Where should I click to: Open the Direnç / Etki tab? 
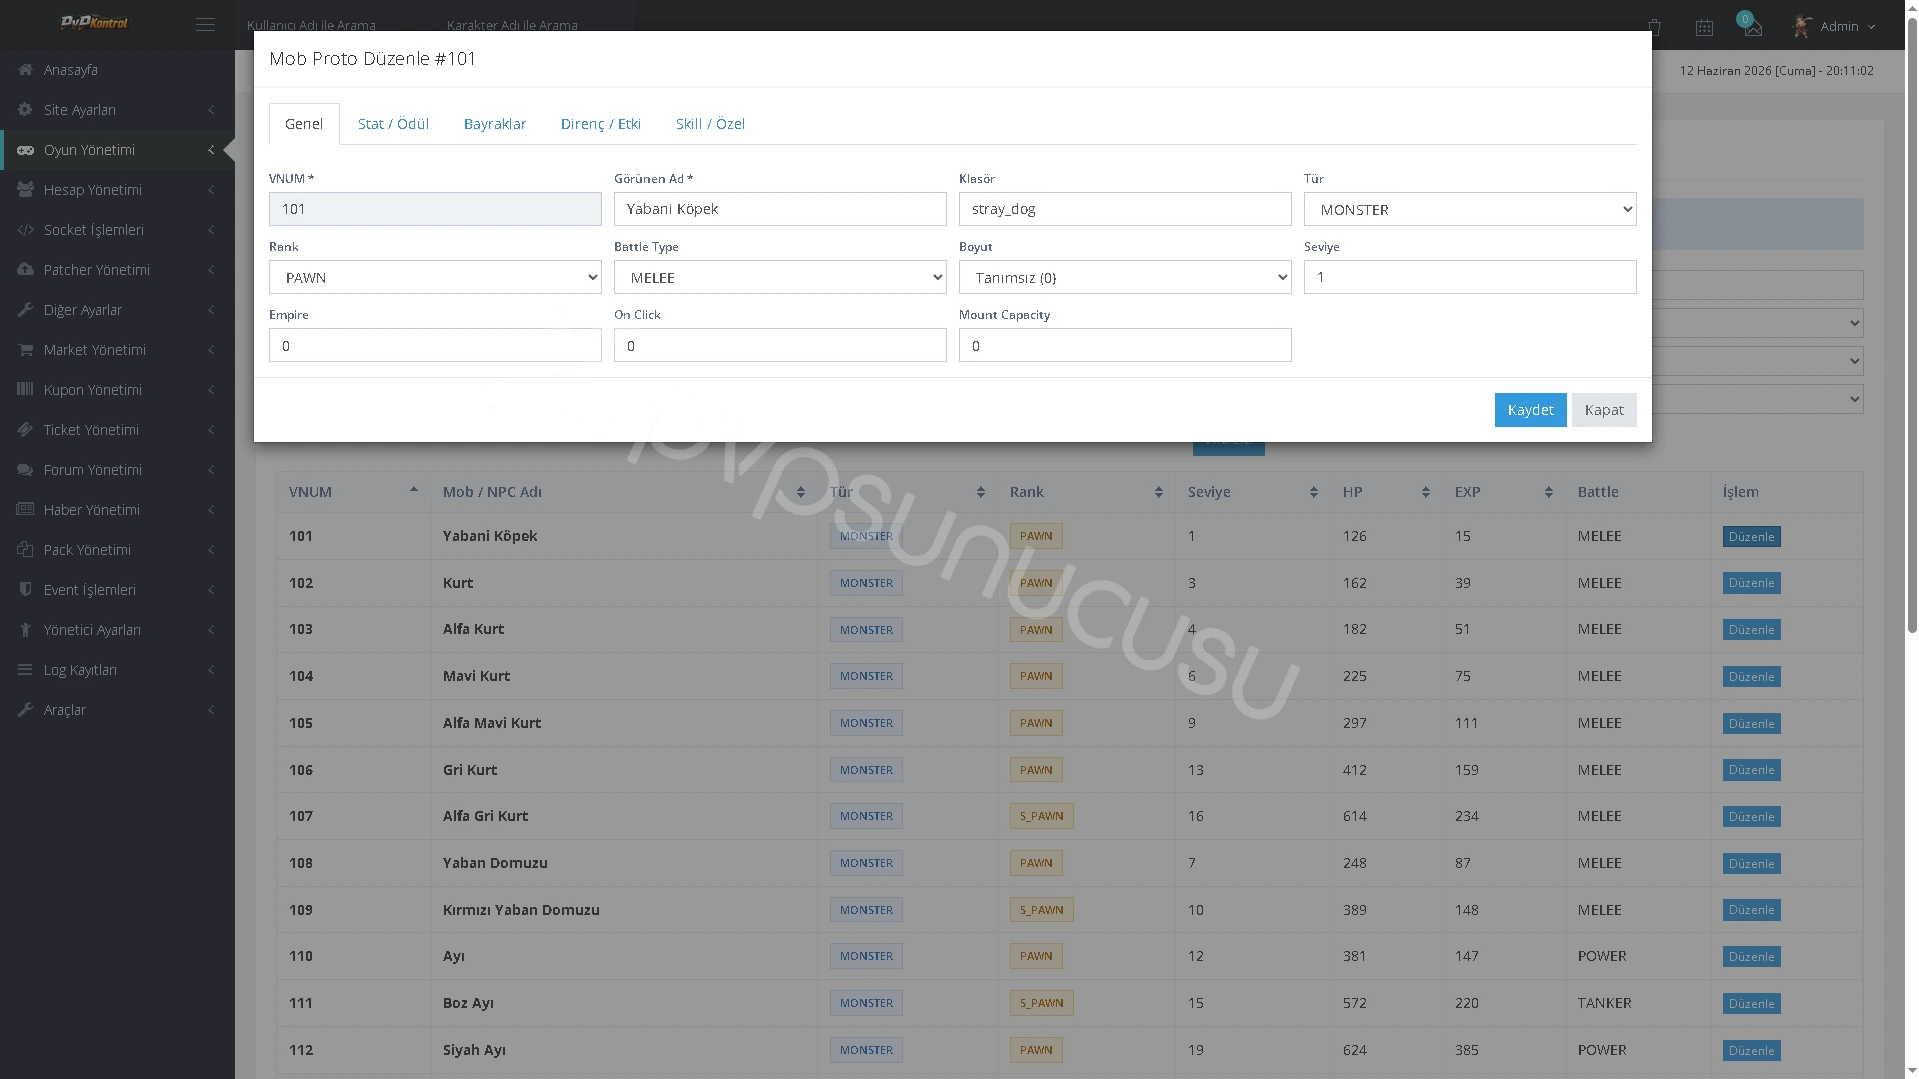[601, 124]
